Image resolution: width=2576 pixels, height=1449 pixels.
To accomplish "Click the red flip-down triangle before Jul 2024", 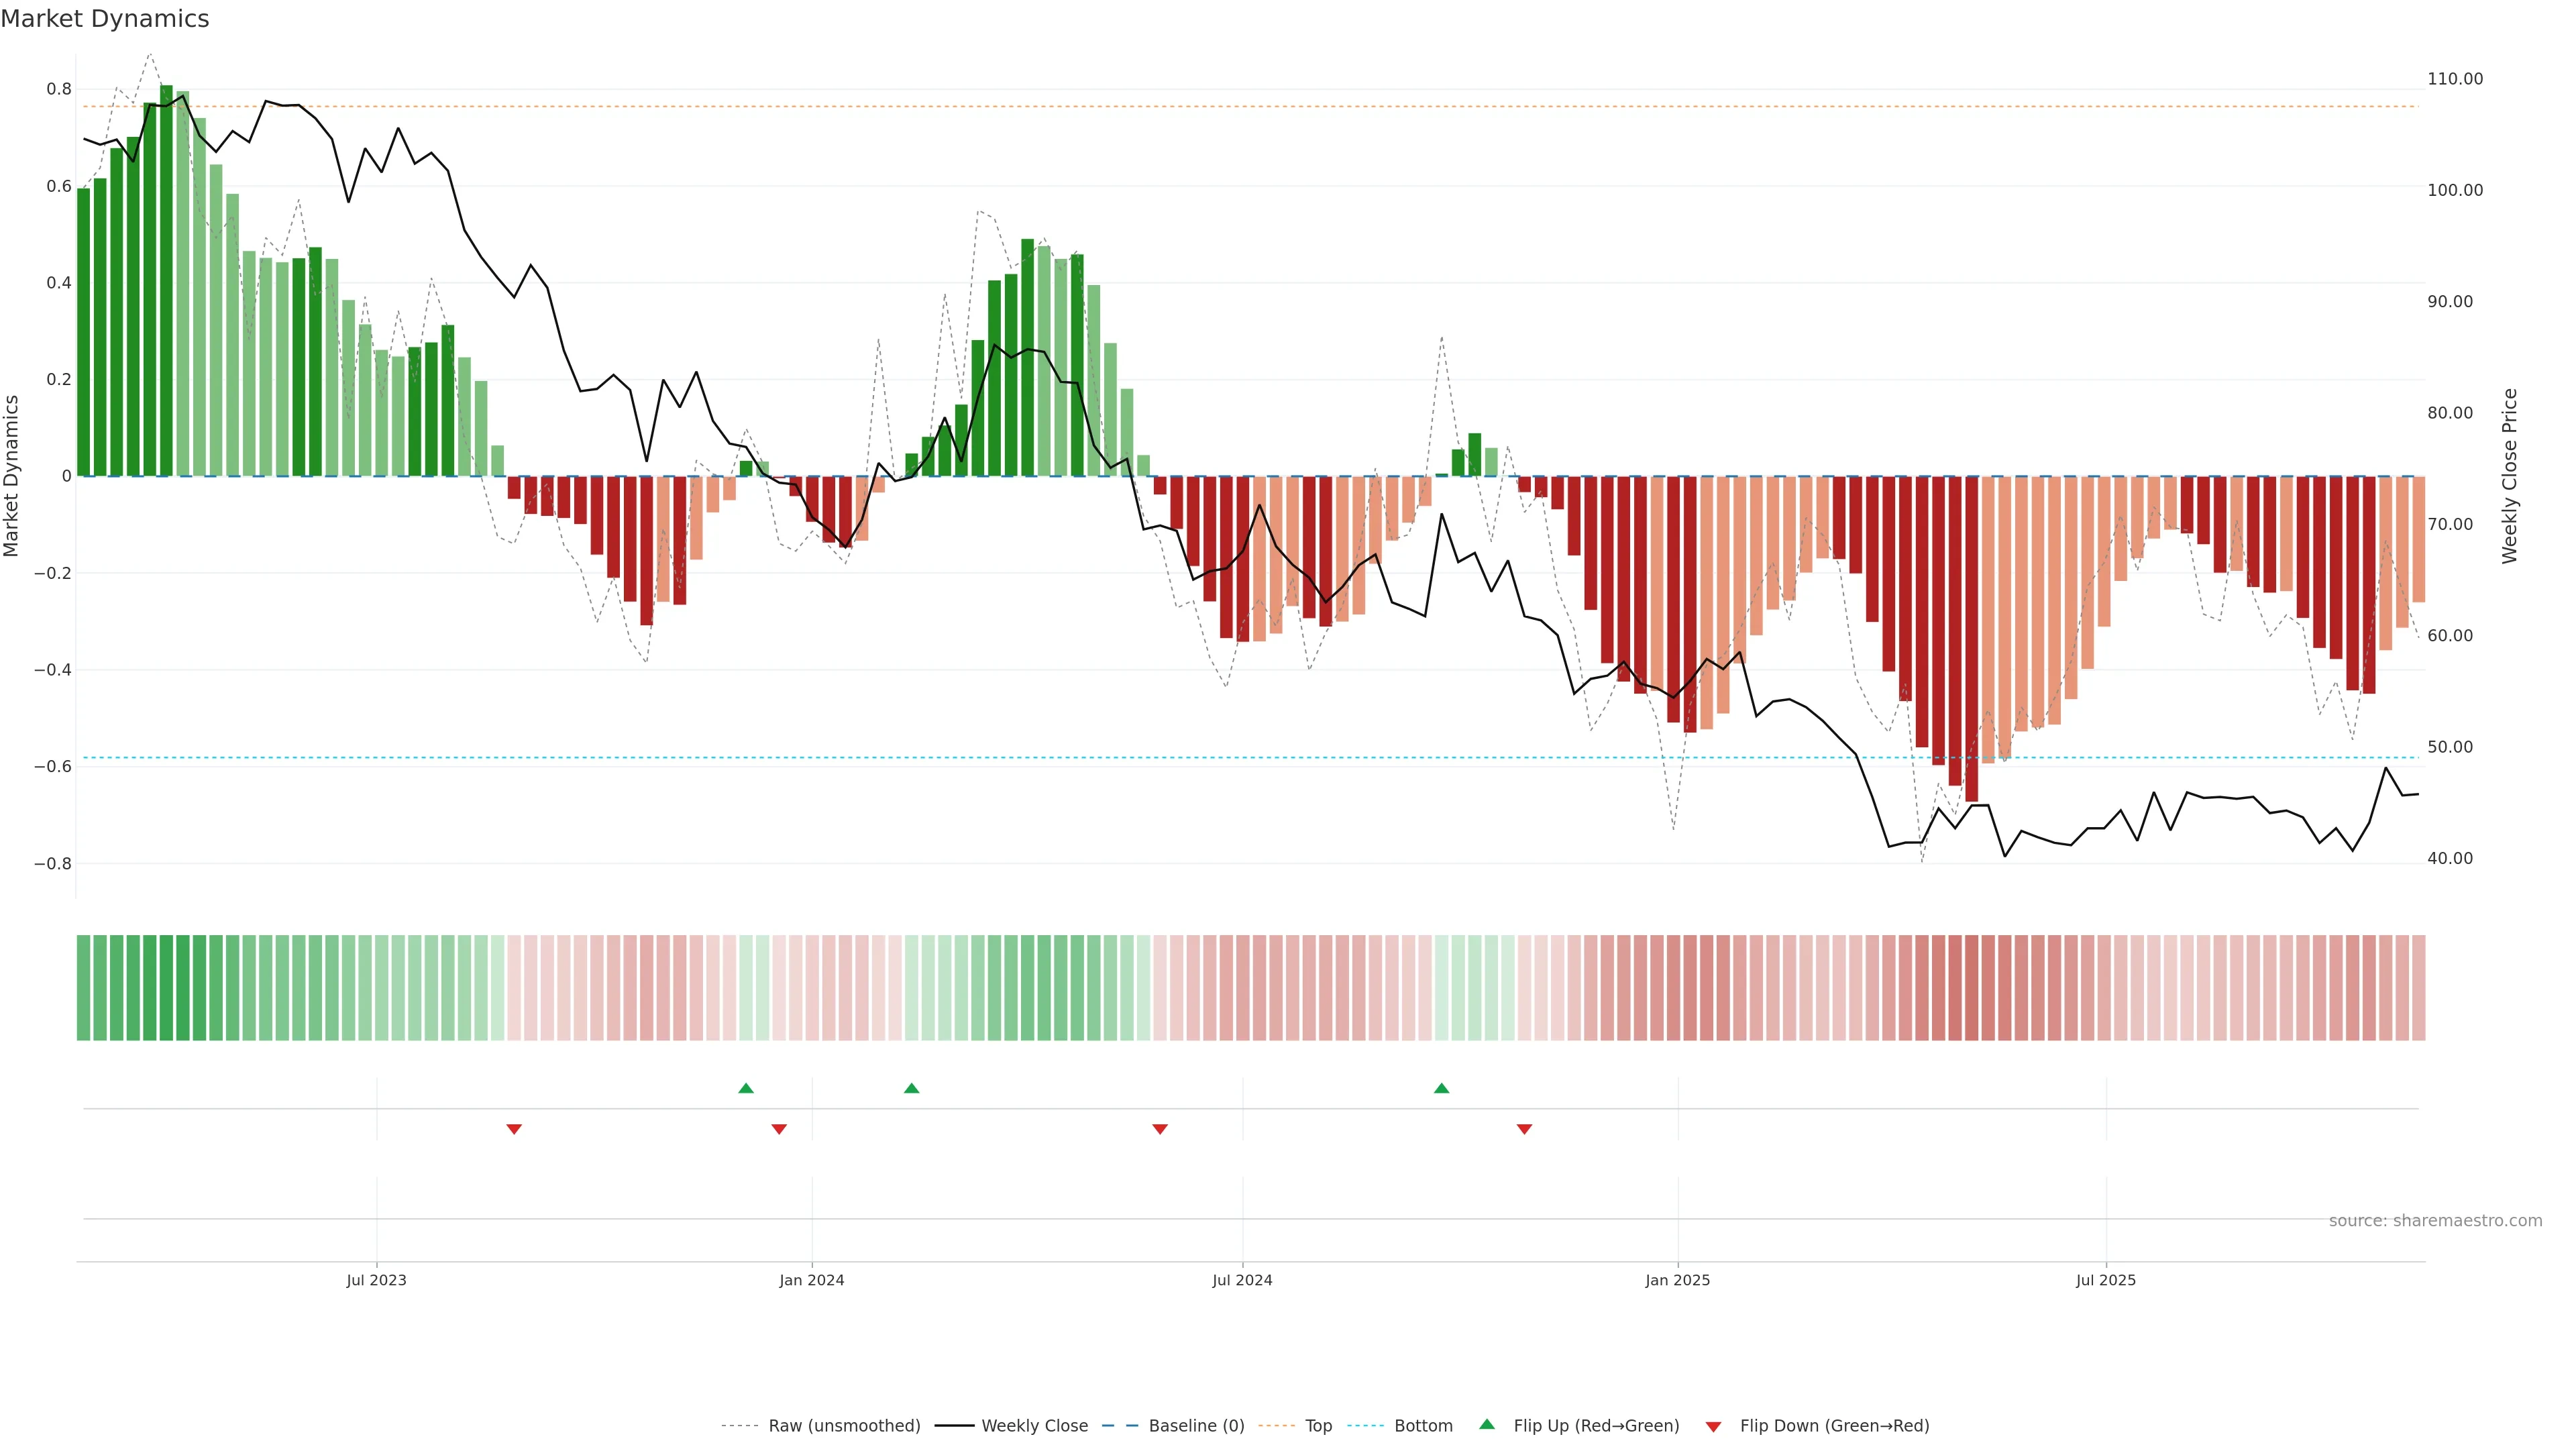I will (x=1160, y=1129).
